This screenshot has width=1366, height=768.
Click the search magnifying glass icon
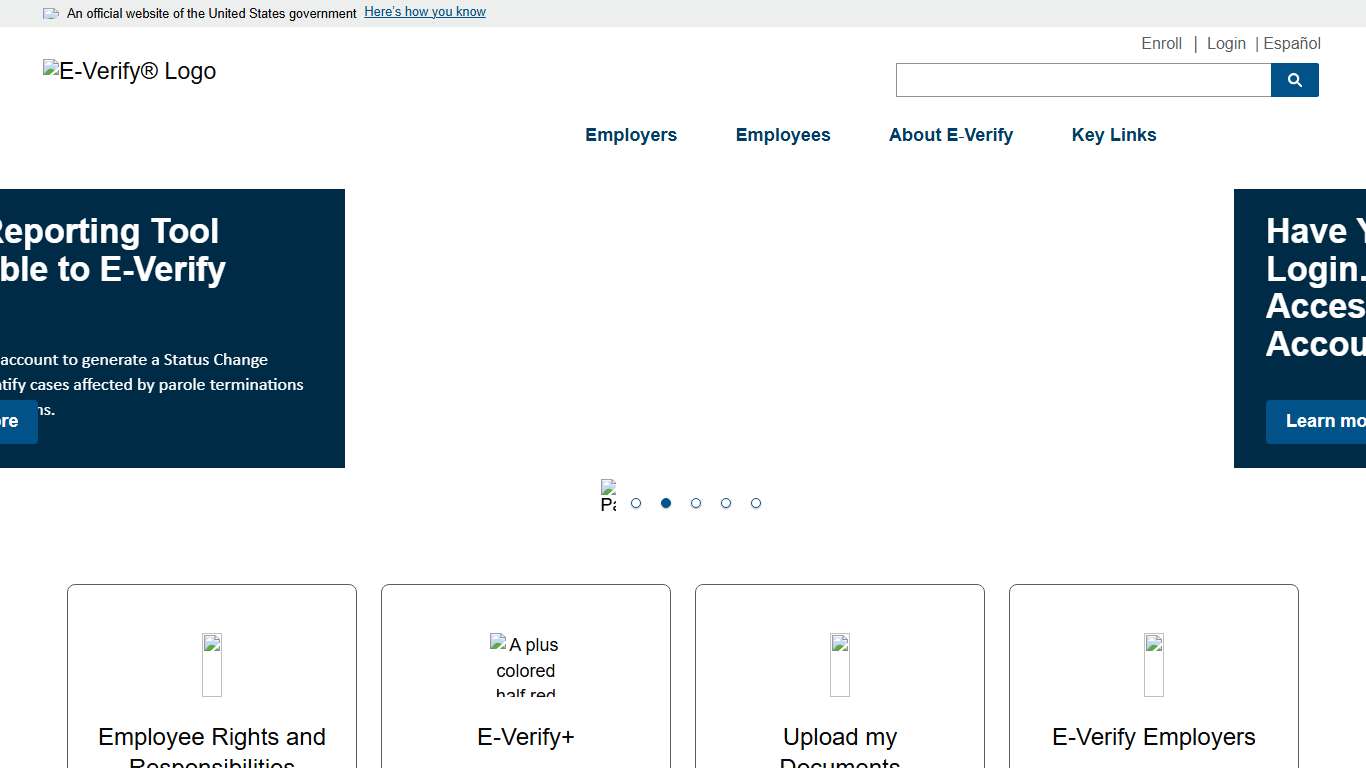click(x=1294, y=80)
